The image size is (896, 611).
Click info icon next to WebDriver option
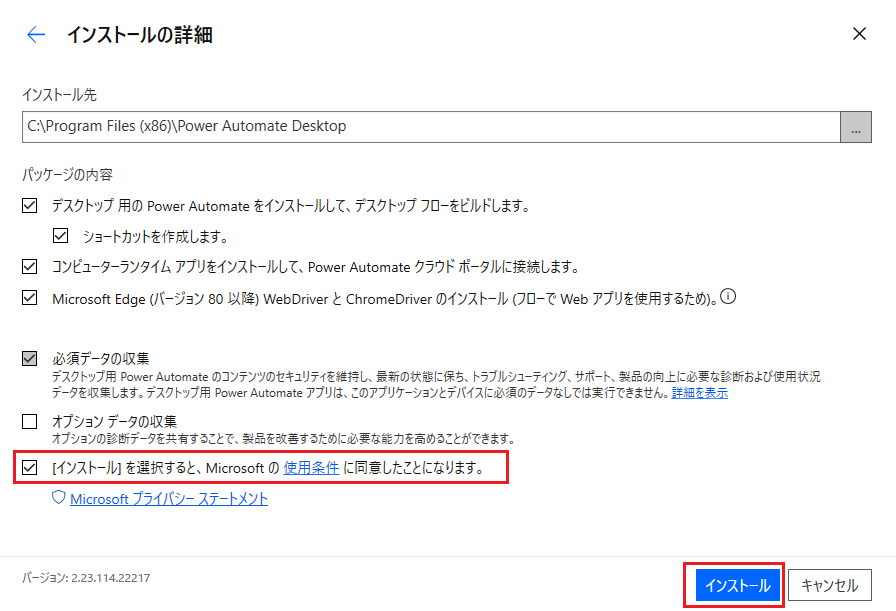click(728, 297)
